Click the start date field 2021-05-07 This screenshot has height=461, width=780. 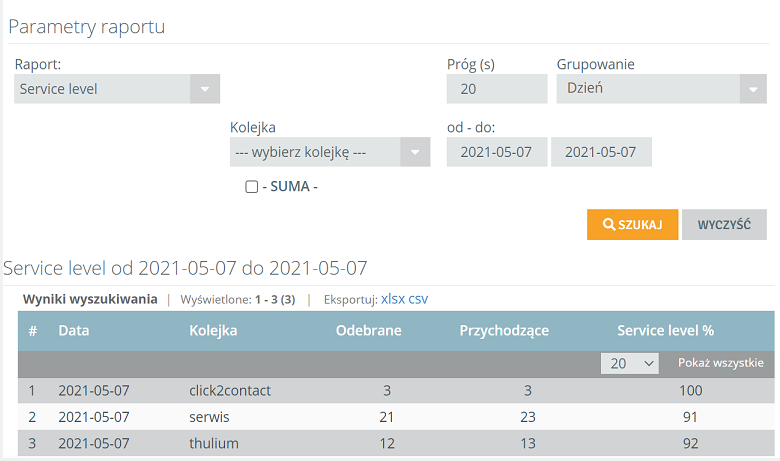[497, 152]
